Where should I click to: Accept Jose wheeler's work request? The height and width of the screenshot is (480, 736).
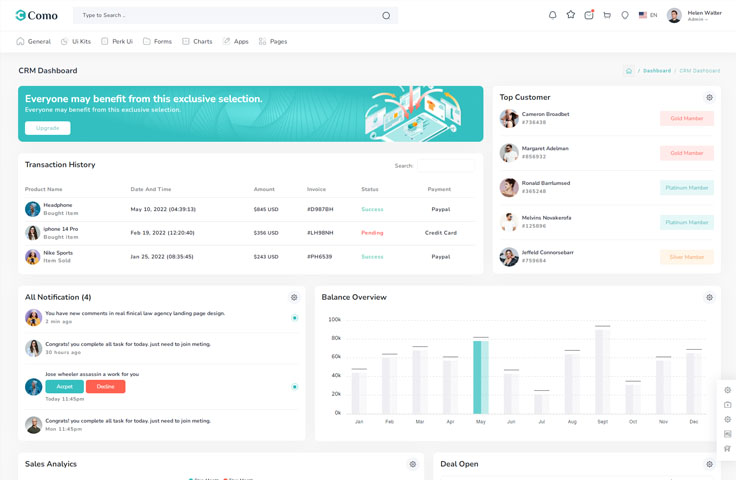pos(64,387)
